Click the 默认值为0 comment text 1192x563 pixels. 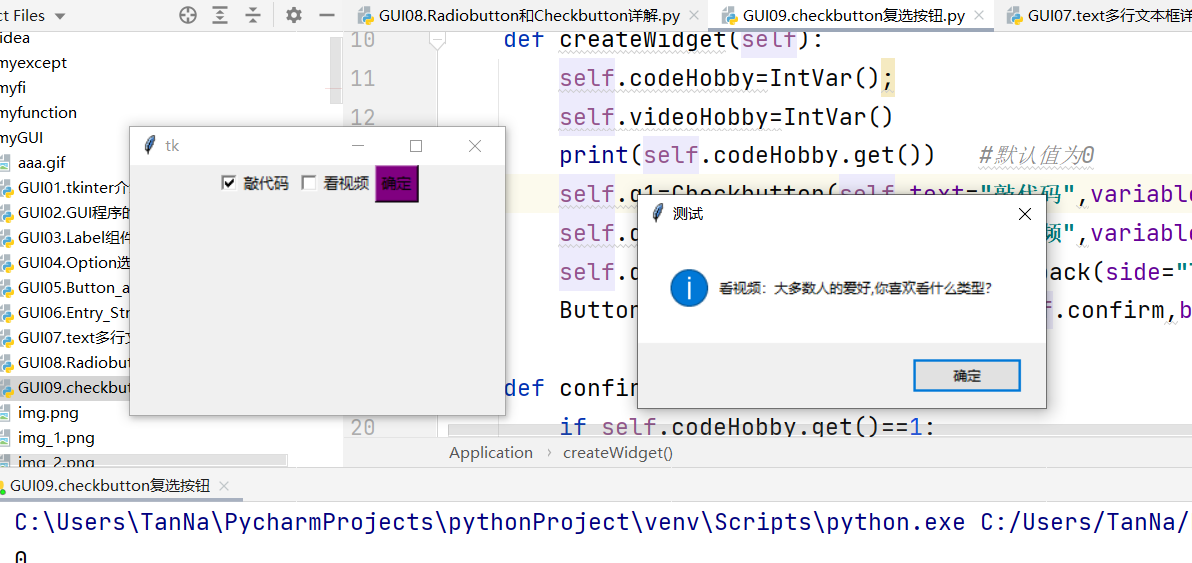point(1036,156)
